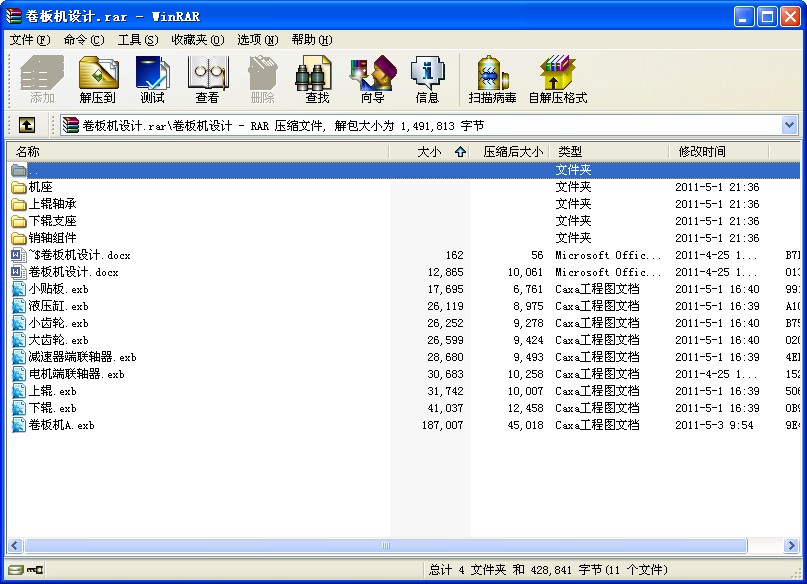Open the address bar path dropdown arrow
The height and width of the screenshot is (584, 807).
coord(790,125)
